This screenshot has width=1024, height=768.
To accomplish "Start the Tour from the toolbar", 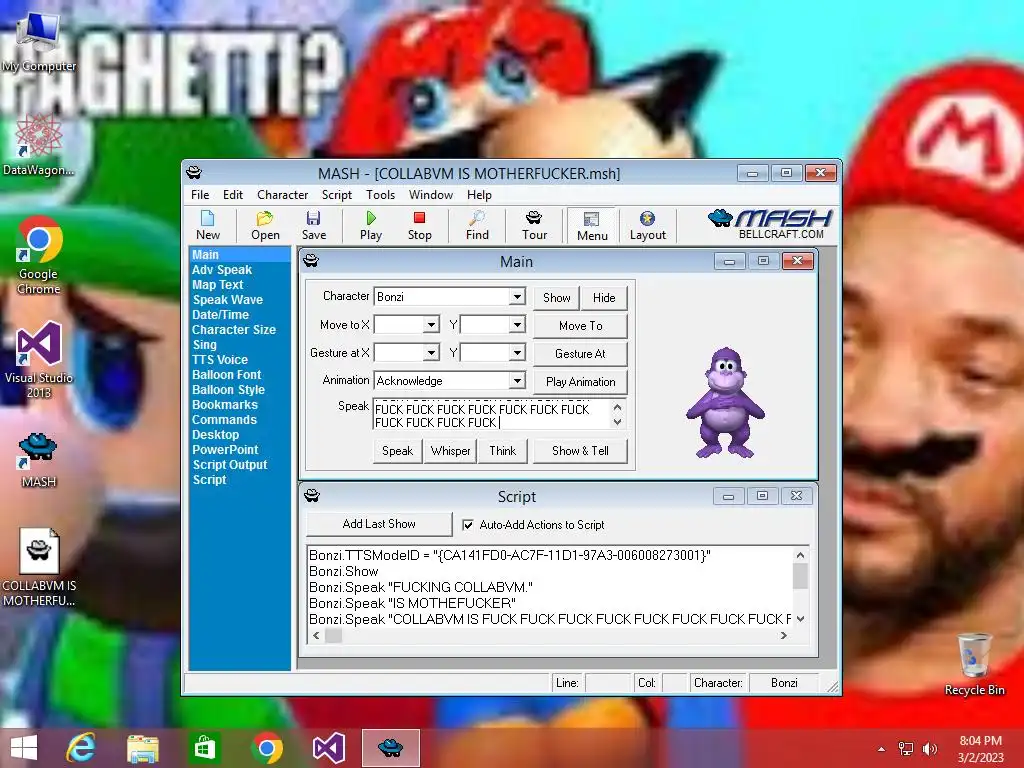I will click(534, 225).
